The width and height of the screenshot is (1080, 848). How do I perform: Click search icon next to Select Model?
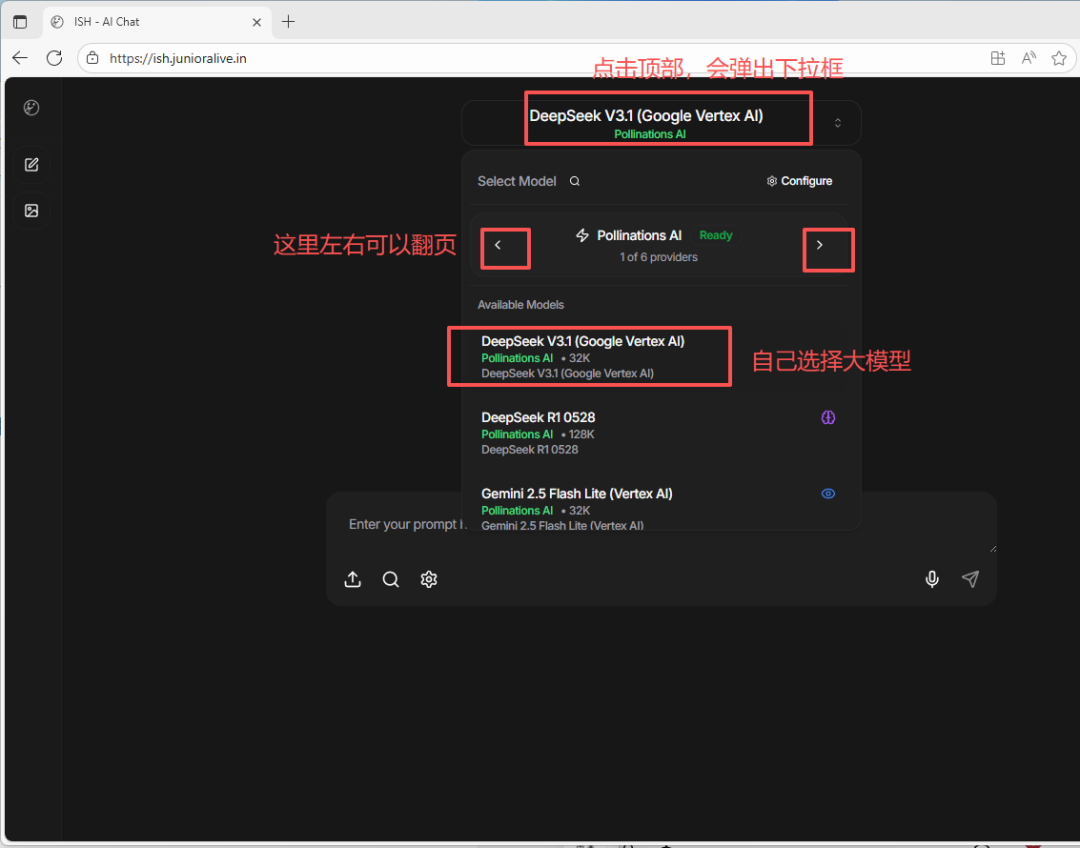click(x=575, y=181)
